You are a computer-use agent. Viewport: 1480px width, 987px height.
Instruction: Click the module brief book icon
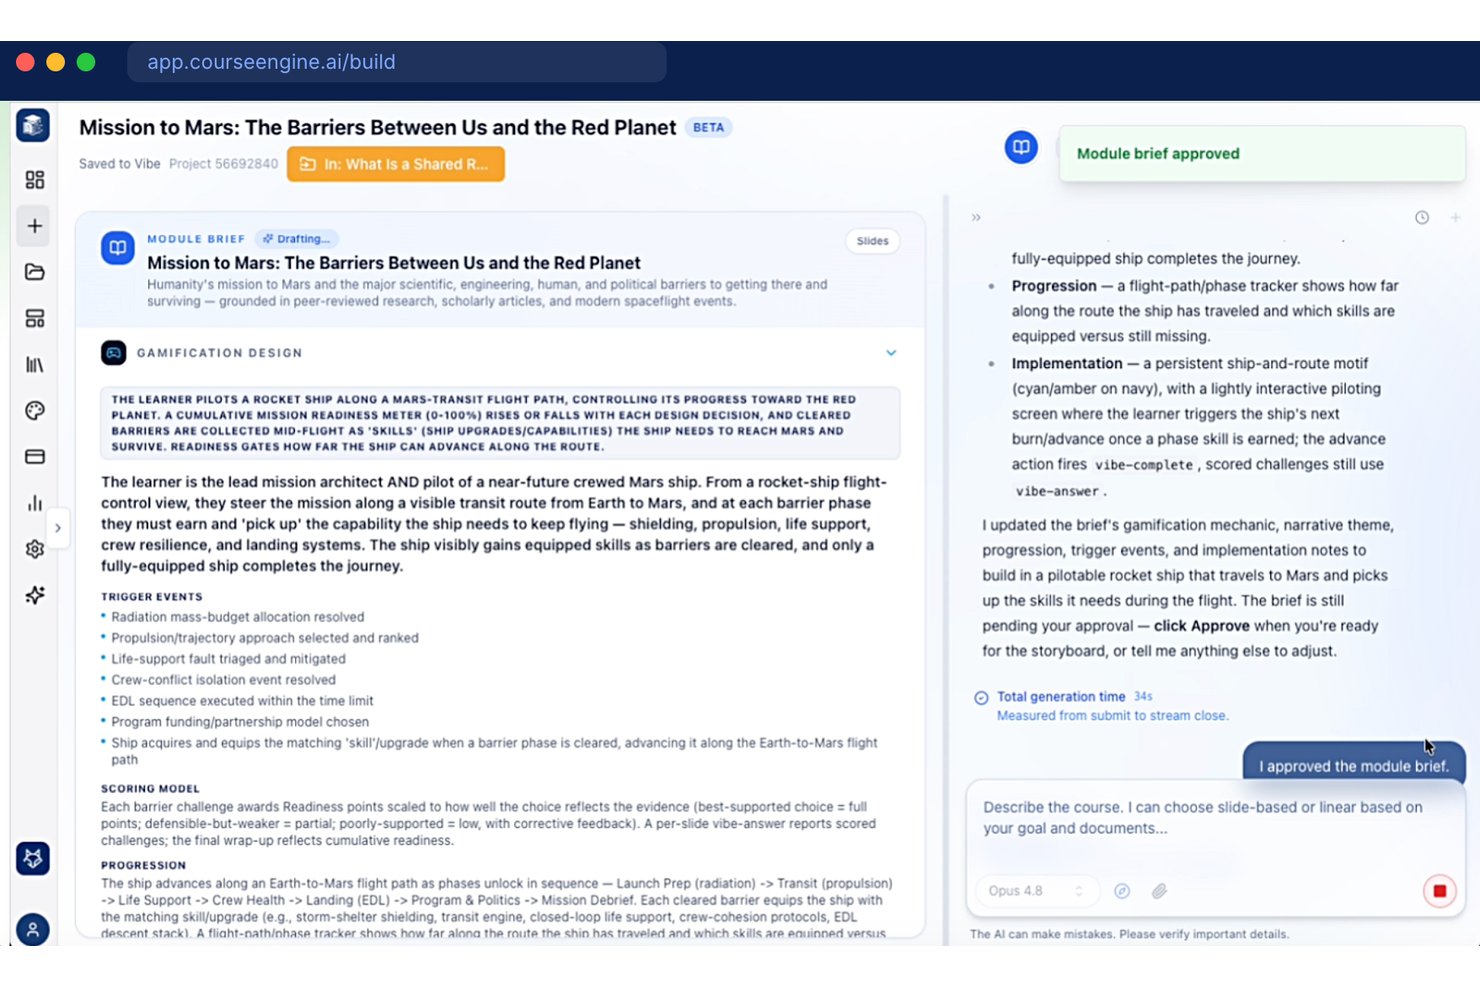(x=118, y=248)
